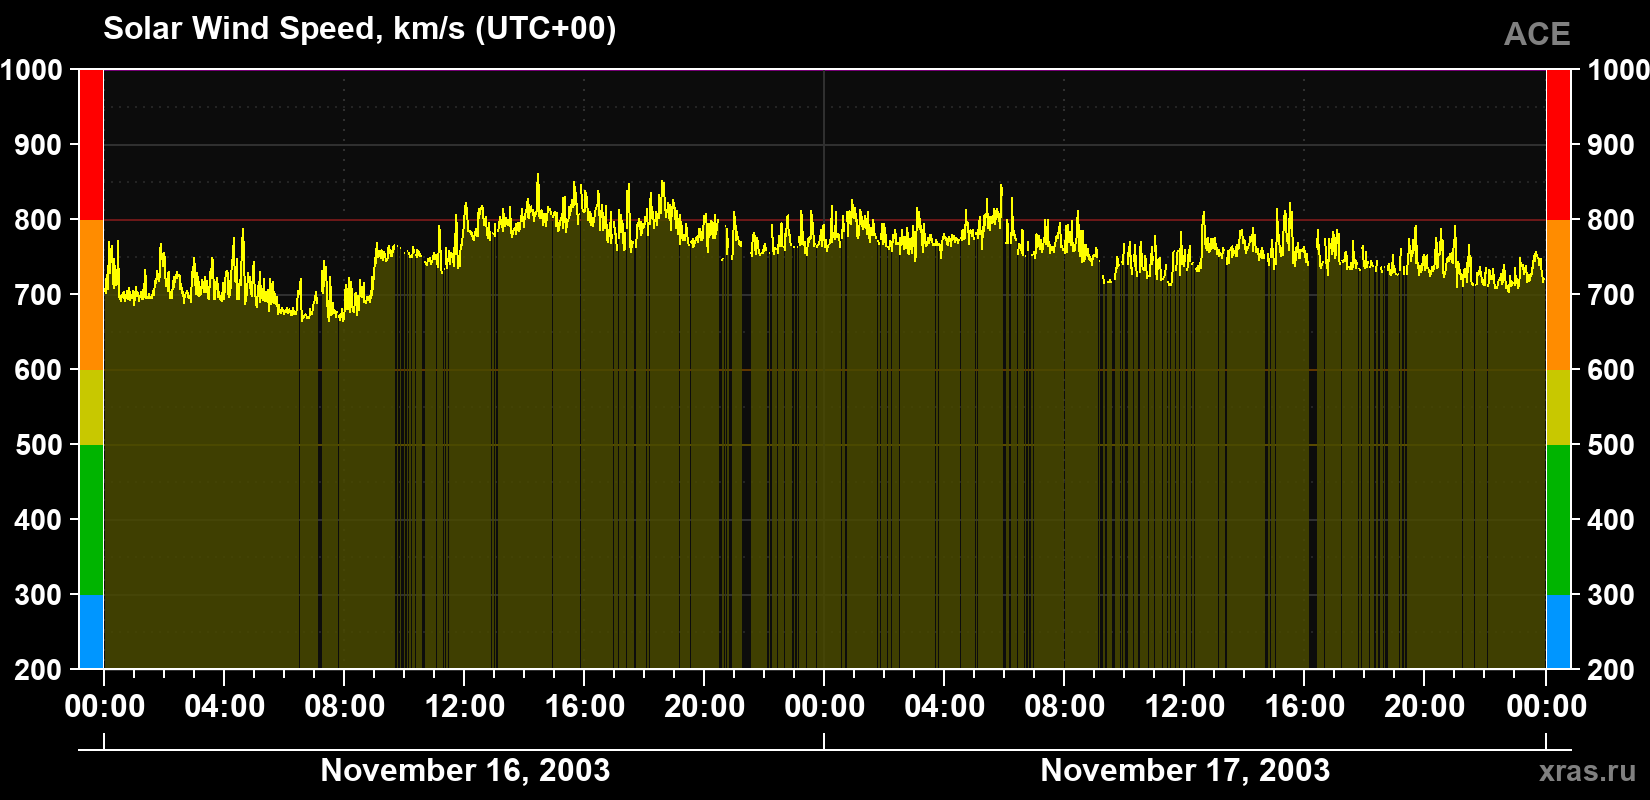
Task: Click the "500" value on the left axis
Action: pyautogui.click(x=39, y=445)
